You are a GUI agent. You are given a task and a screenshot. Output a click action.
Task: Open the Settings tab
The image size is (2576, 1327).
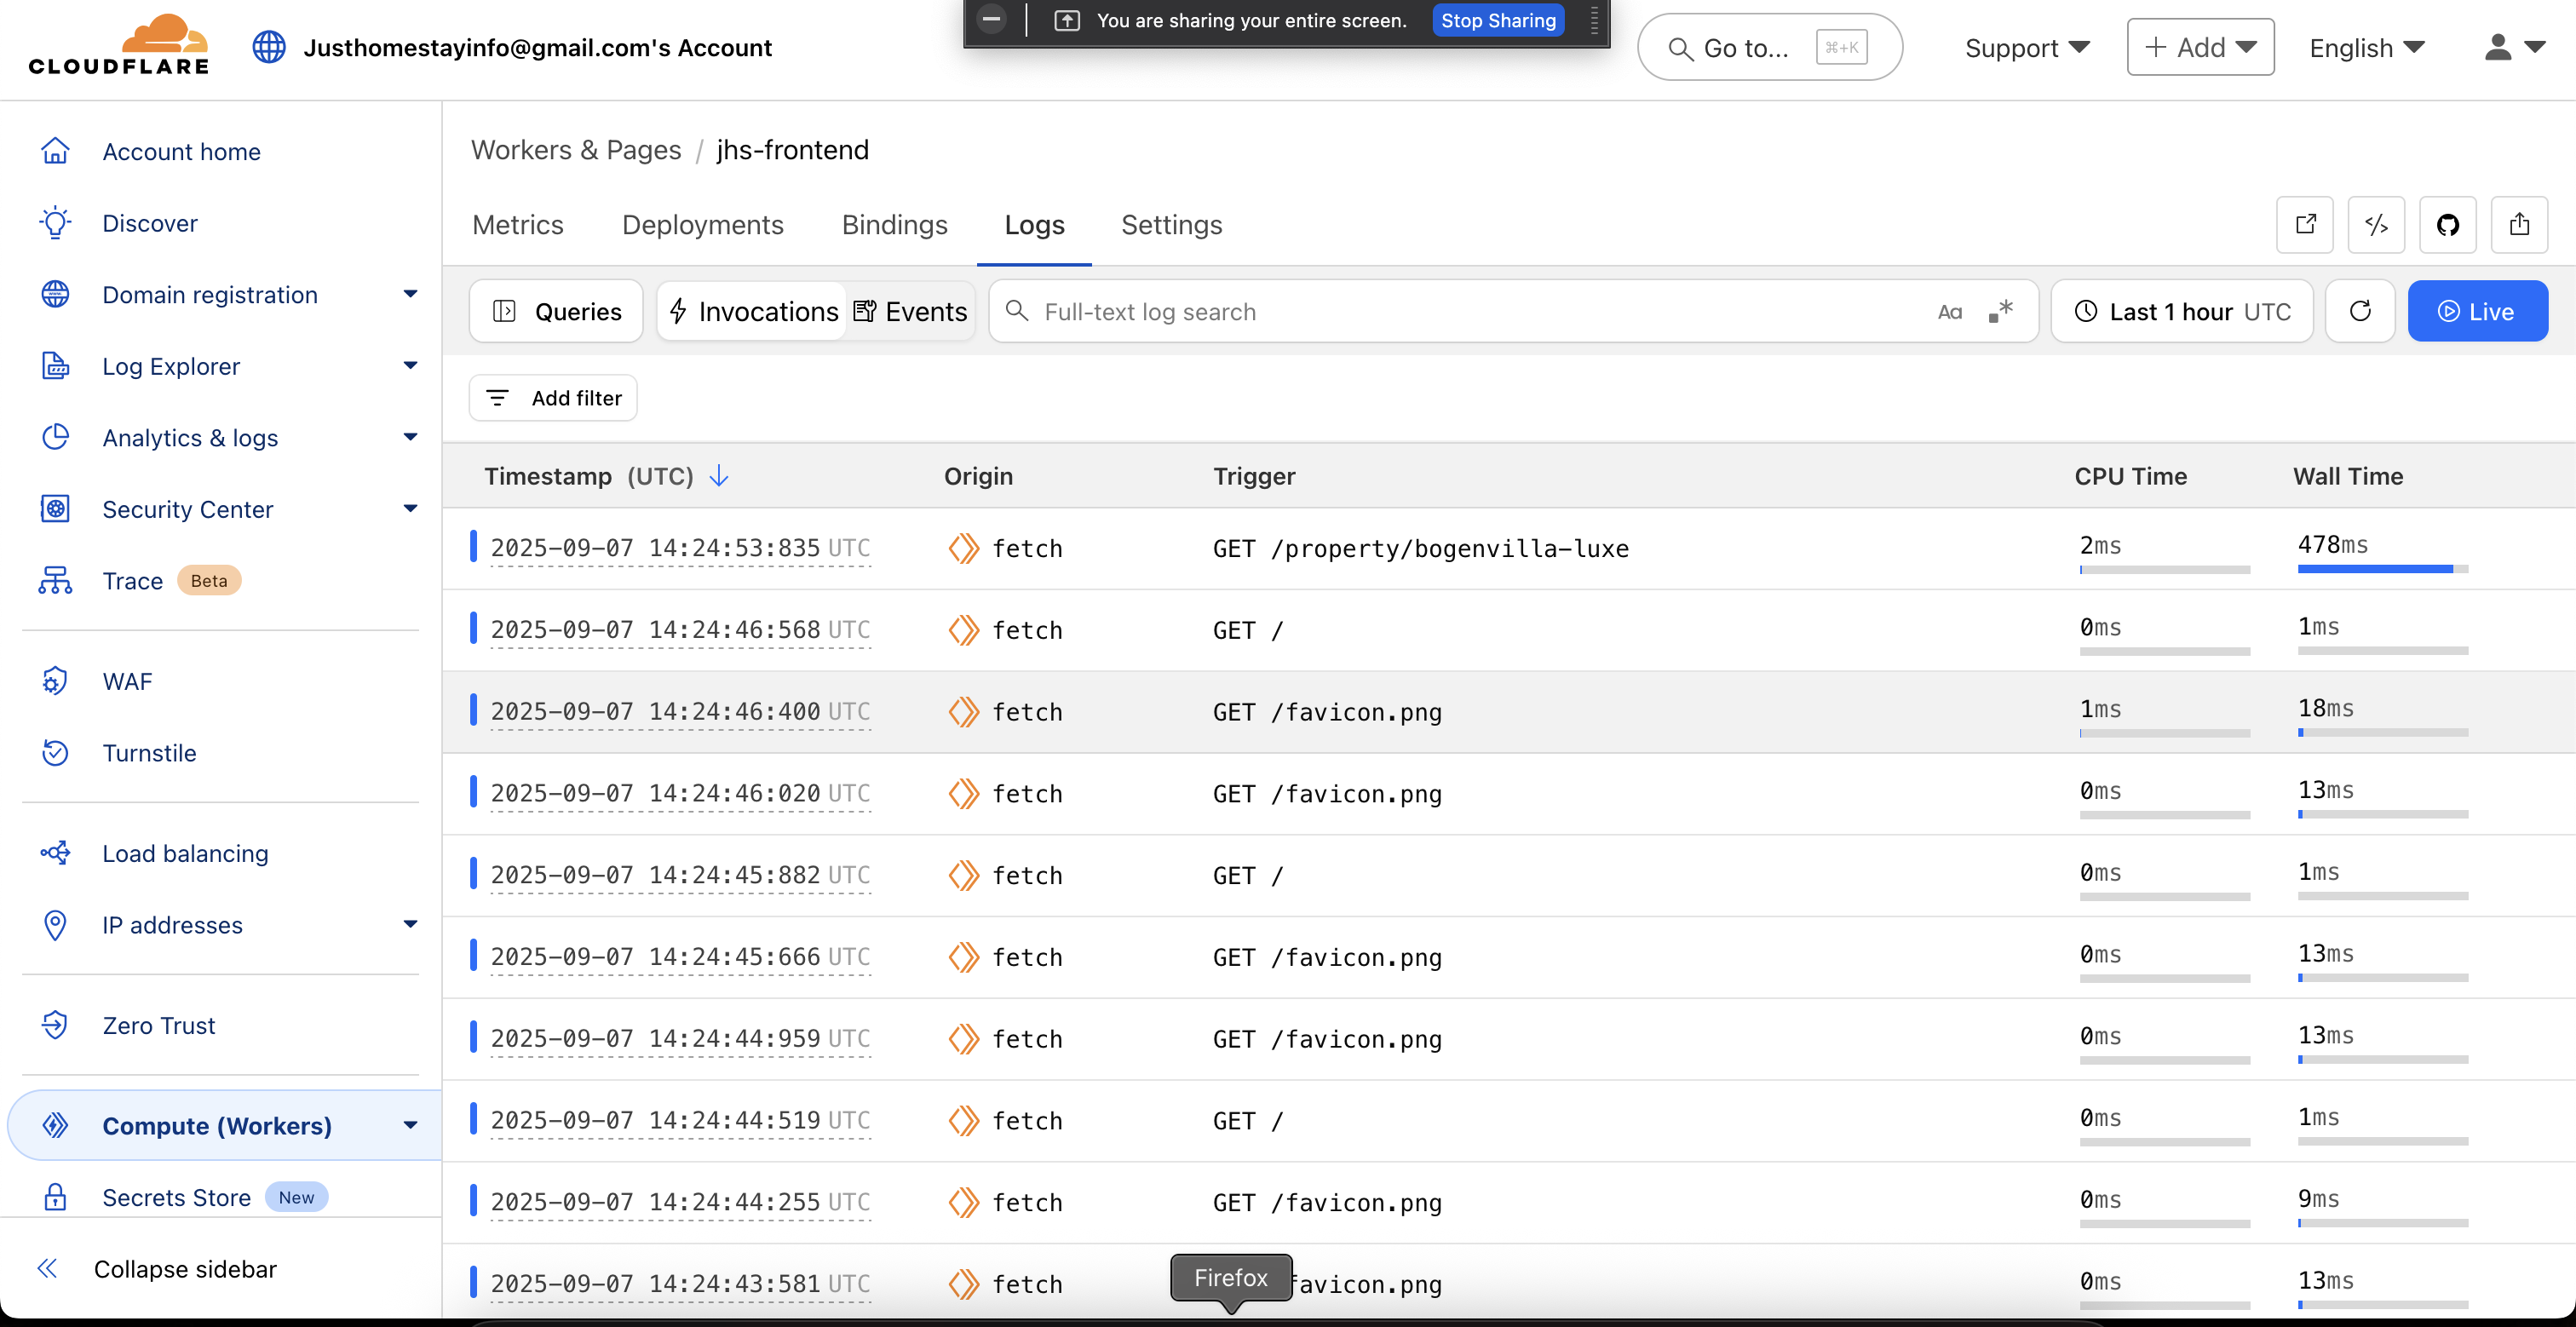tap(1171, 225)
